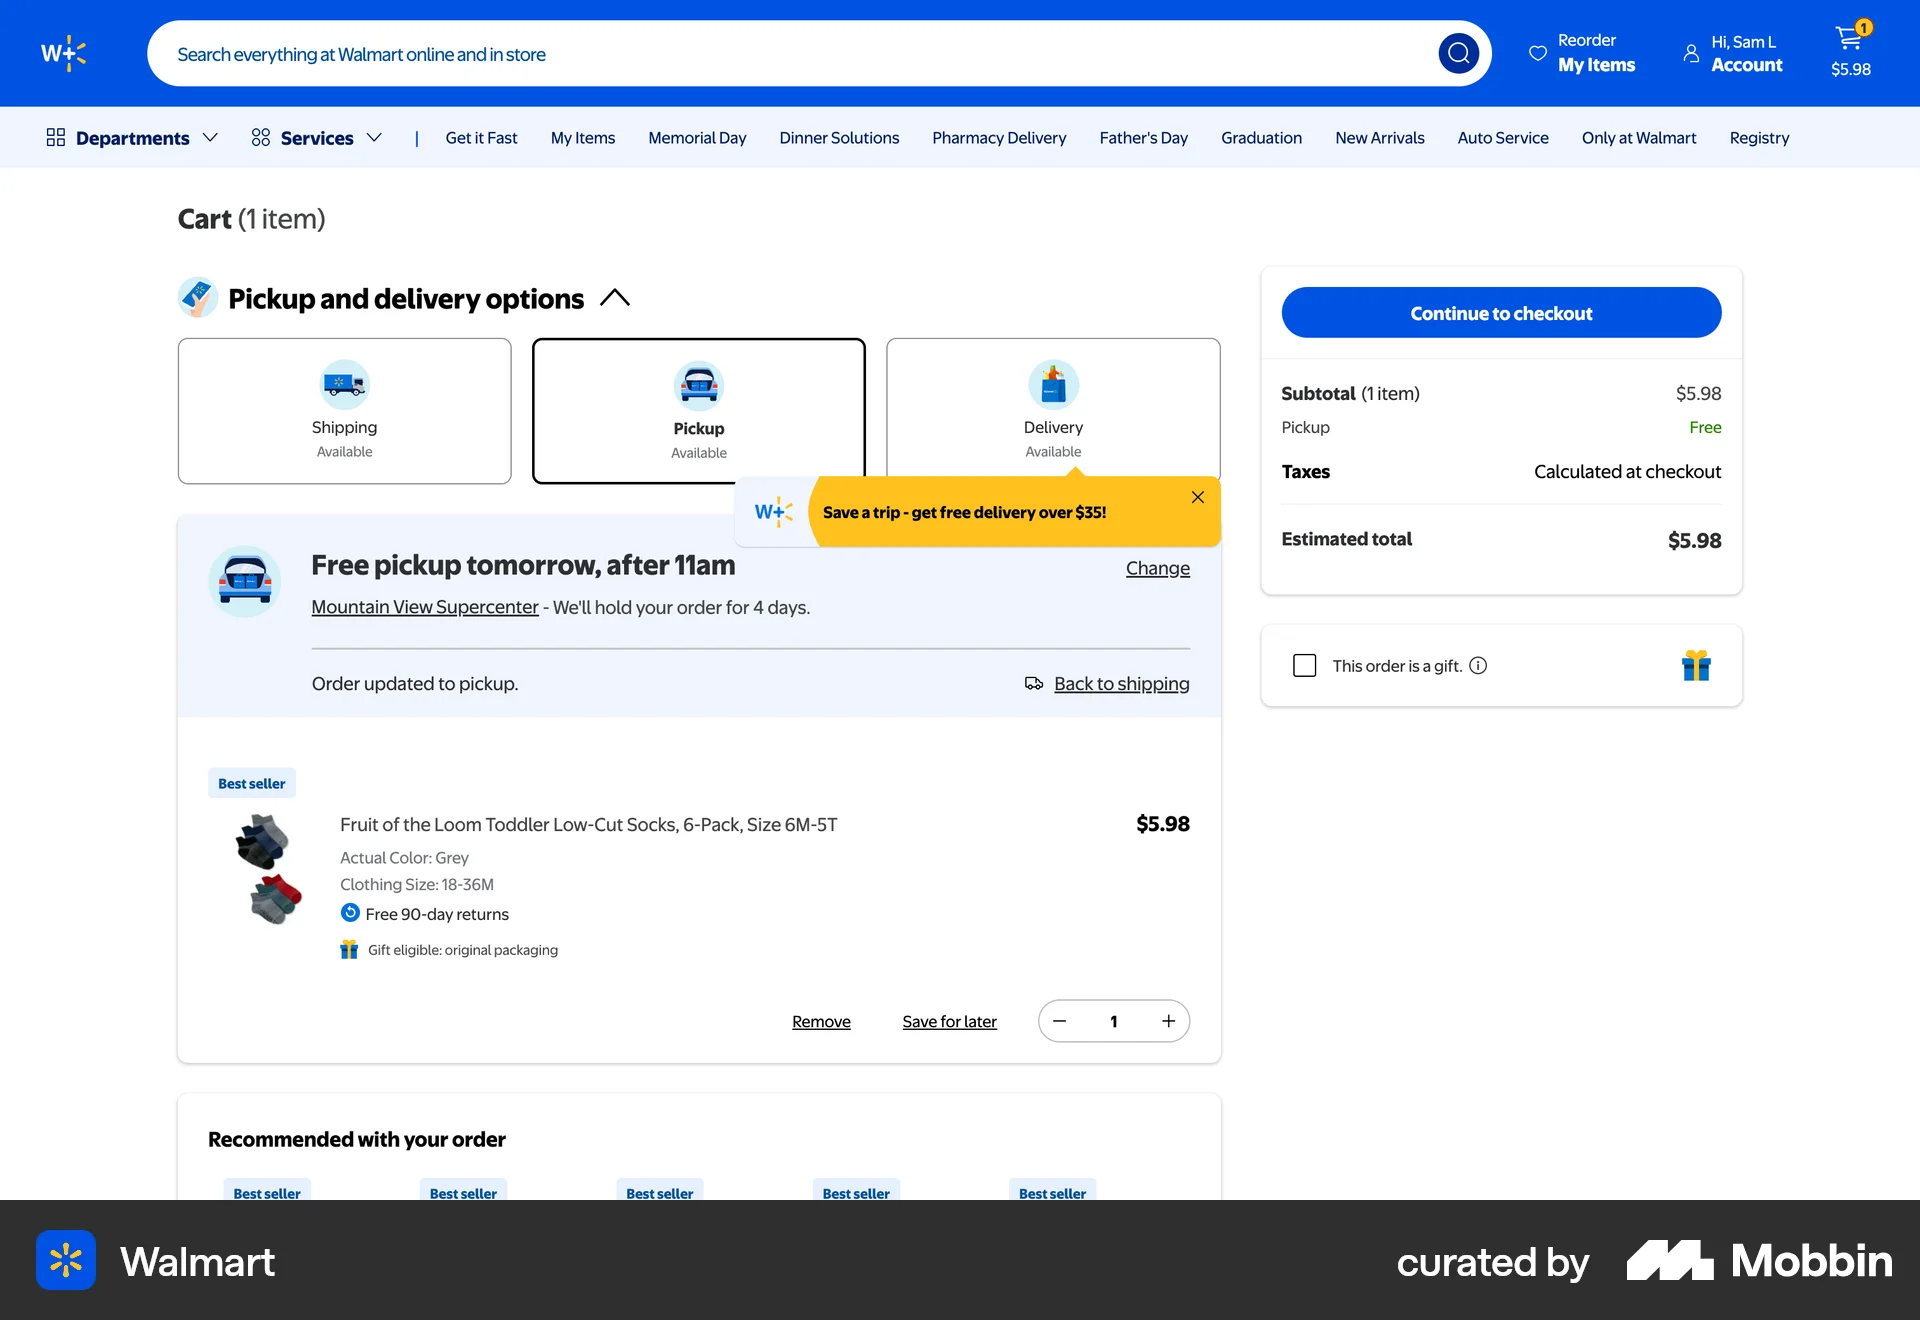Image resolution: width=1920 pixels, height=1320 pixels.
Task: Click the Walmart logo to go home
Action: [x=63, y=52]
